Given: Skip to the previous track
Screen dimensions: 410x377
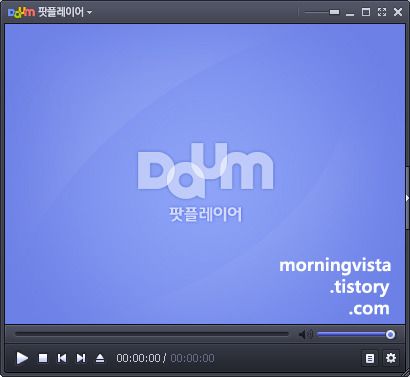Looking at the screenshot, I should tap(62, 358).
